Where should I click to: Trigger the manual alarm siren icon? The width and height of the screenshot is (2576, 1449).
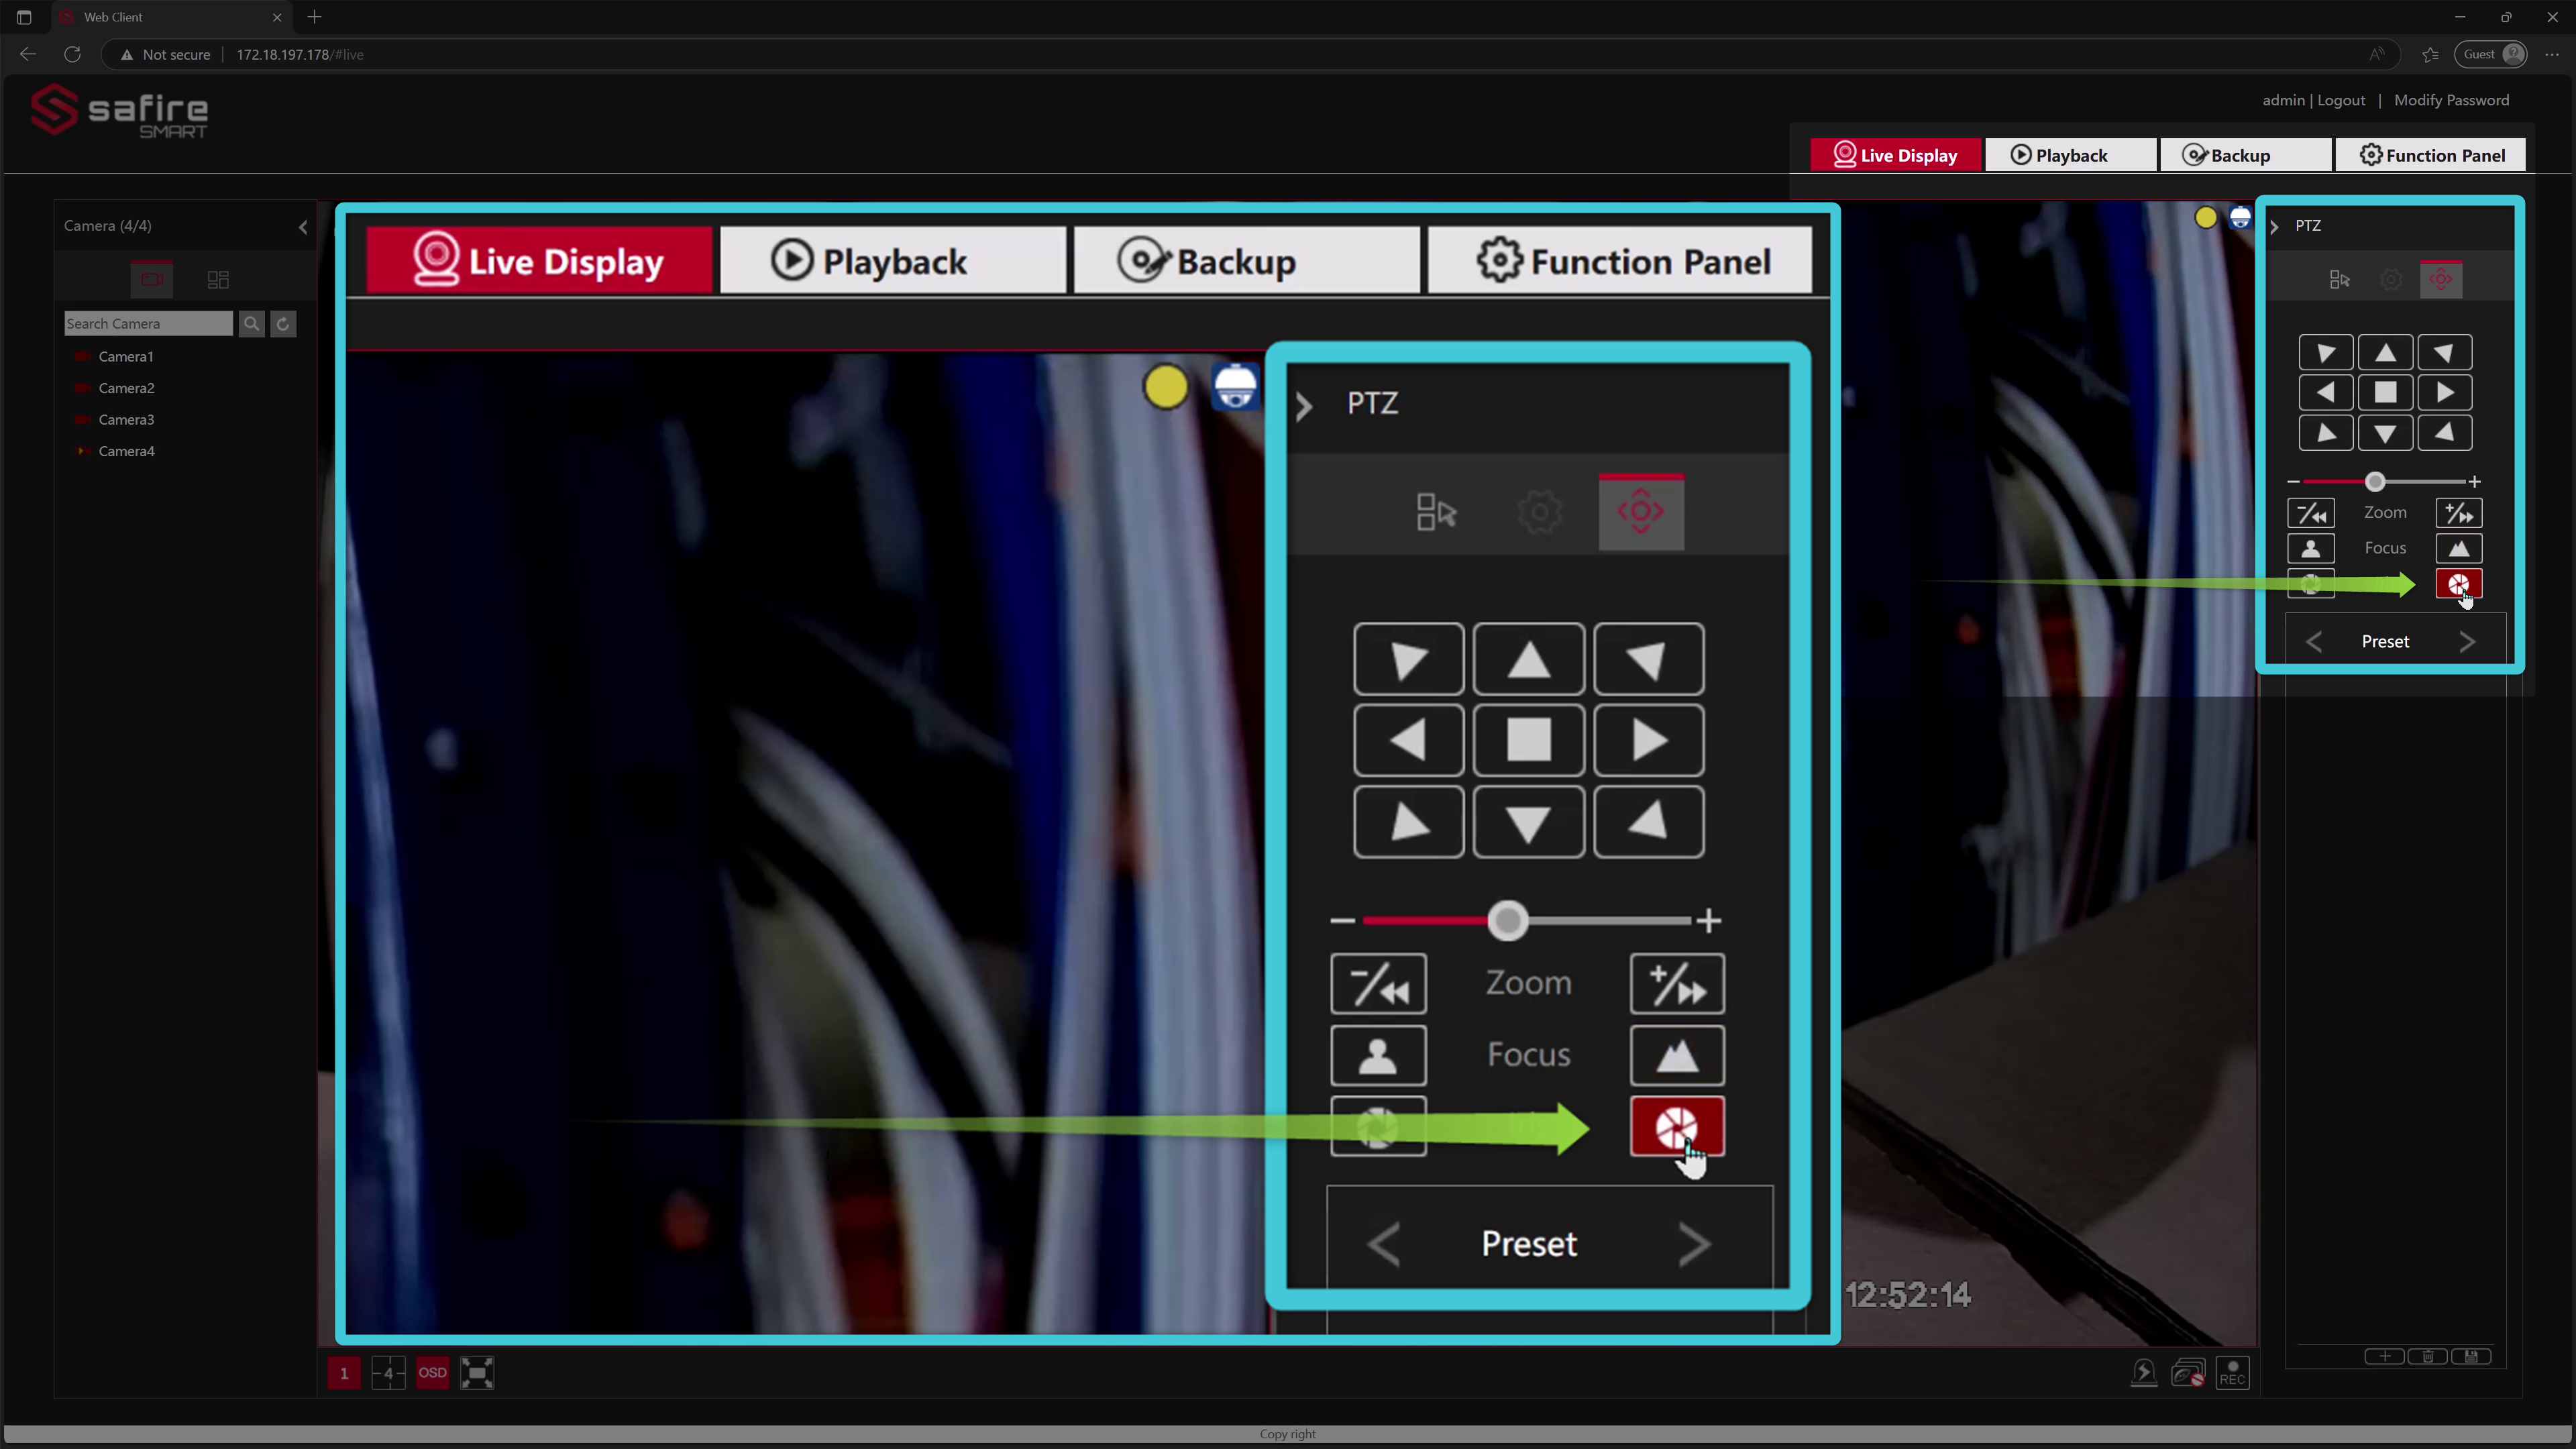pos(2143,1372)
